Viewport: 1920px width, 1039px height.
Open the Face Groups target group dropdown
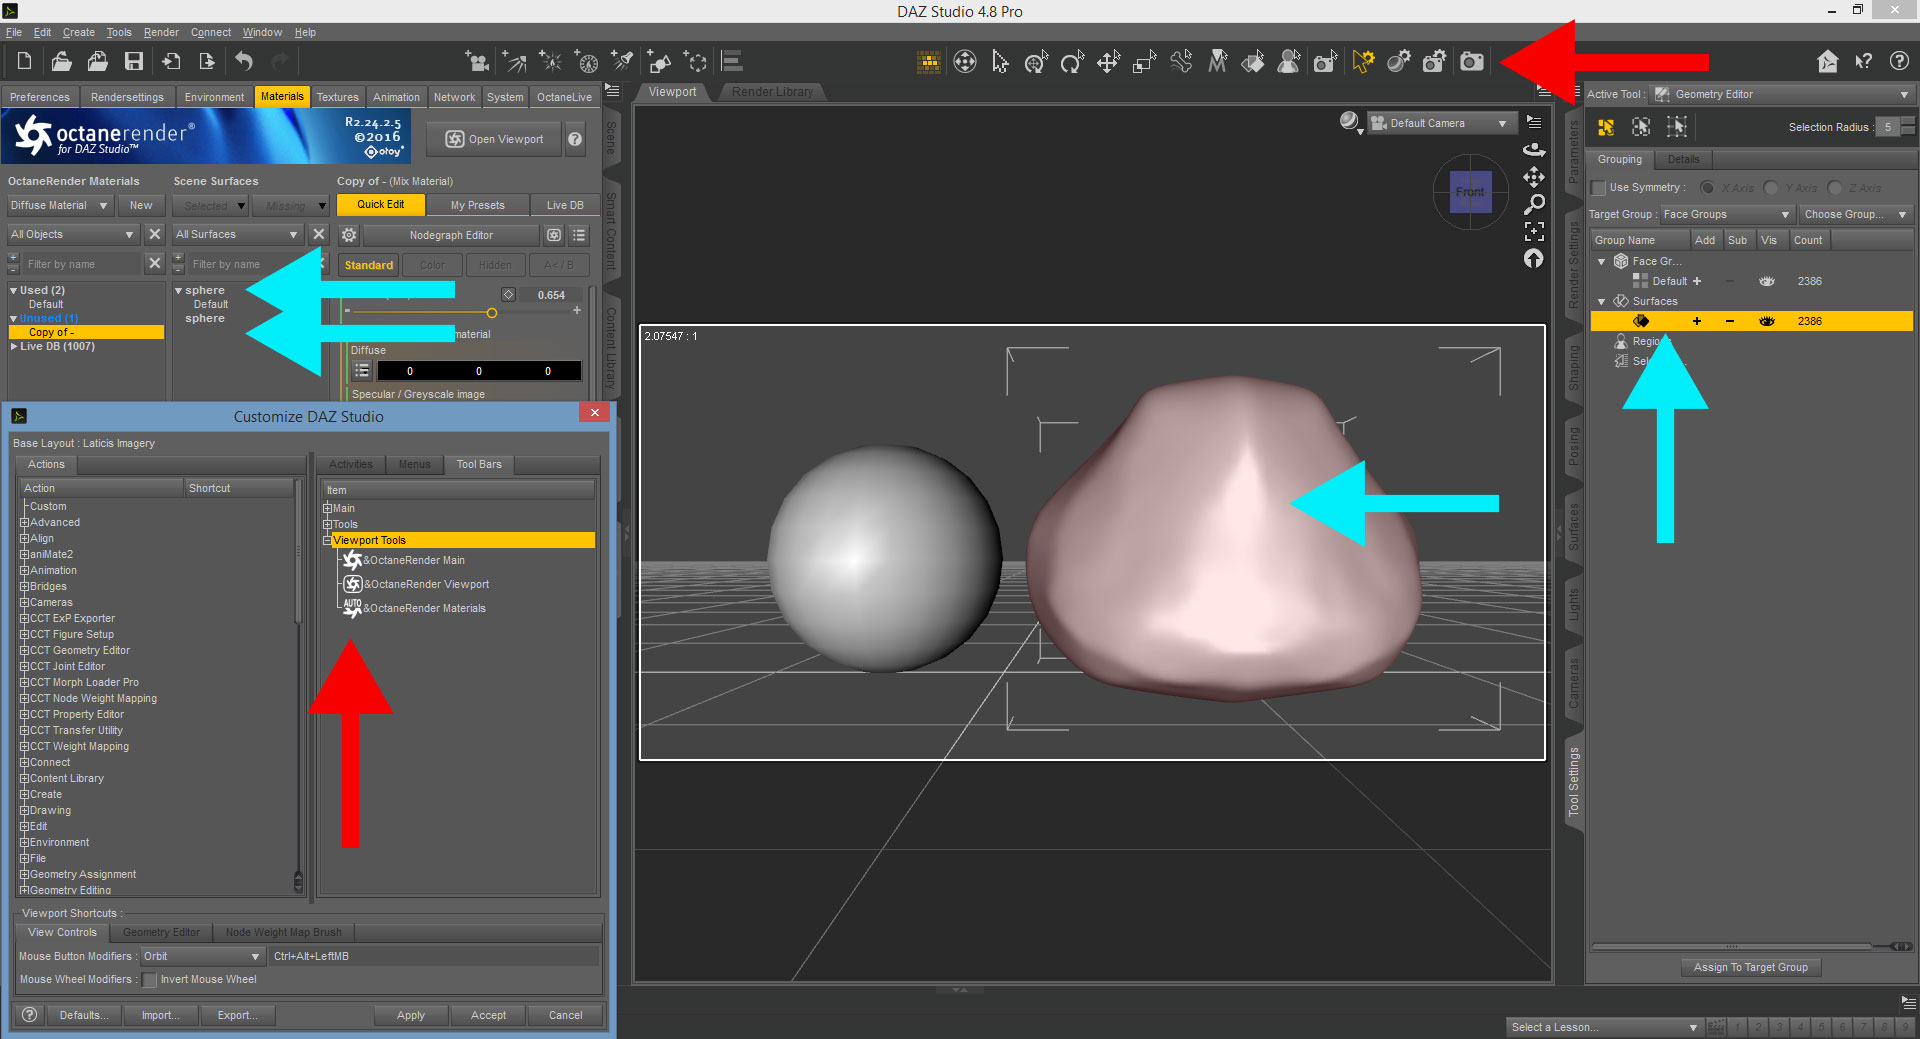pos(1726,214)
